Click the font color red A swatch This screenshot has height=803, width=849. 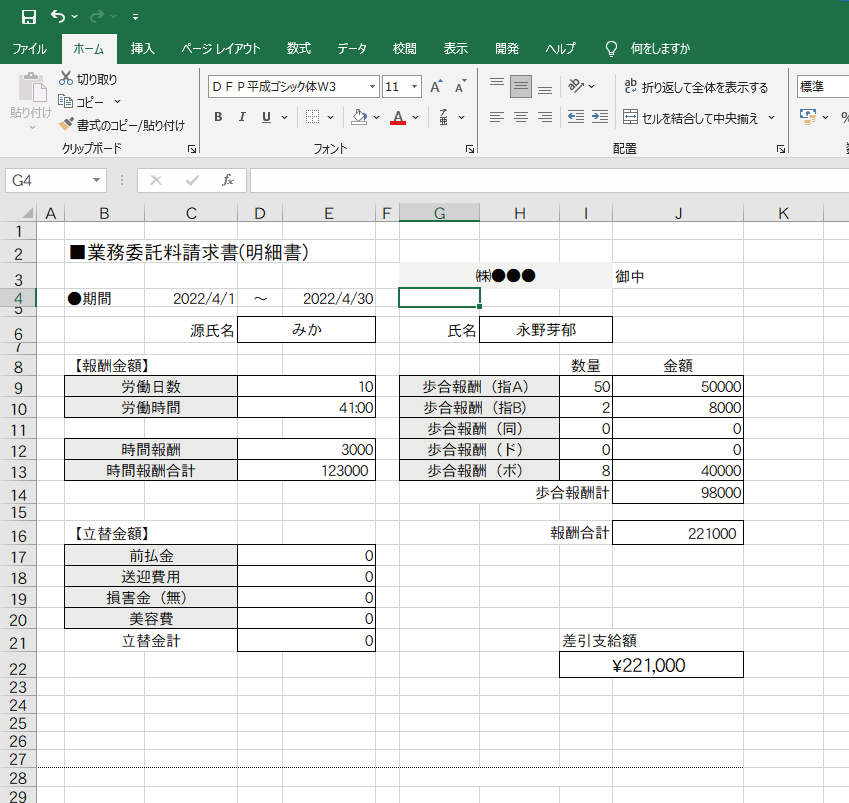tap(398, 117)
